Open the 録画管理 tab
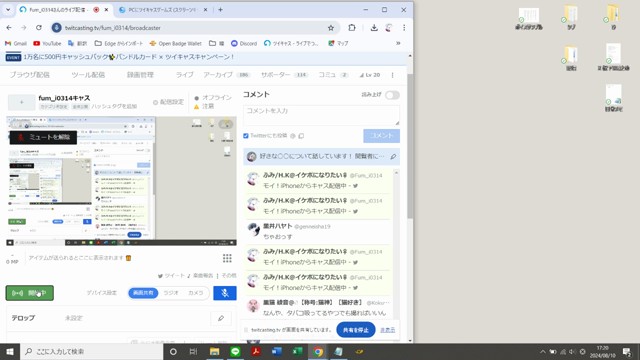Screen dimensions: 640x360 click(140, 75)
